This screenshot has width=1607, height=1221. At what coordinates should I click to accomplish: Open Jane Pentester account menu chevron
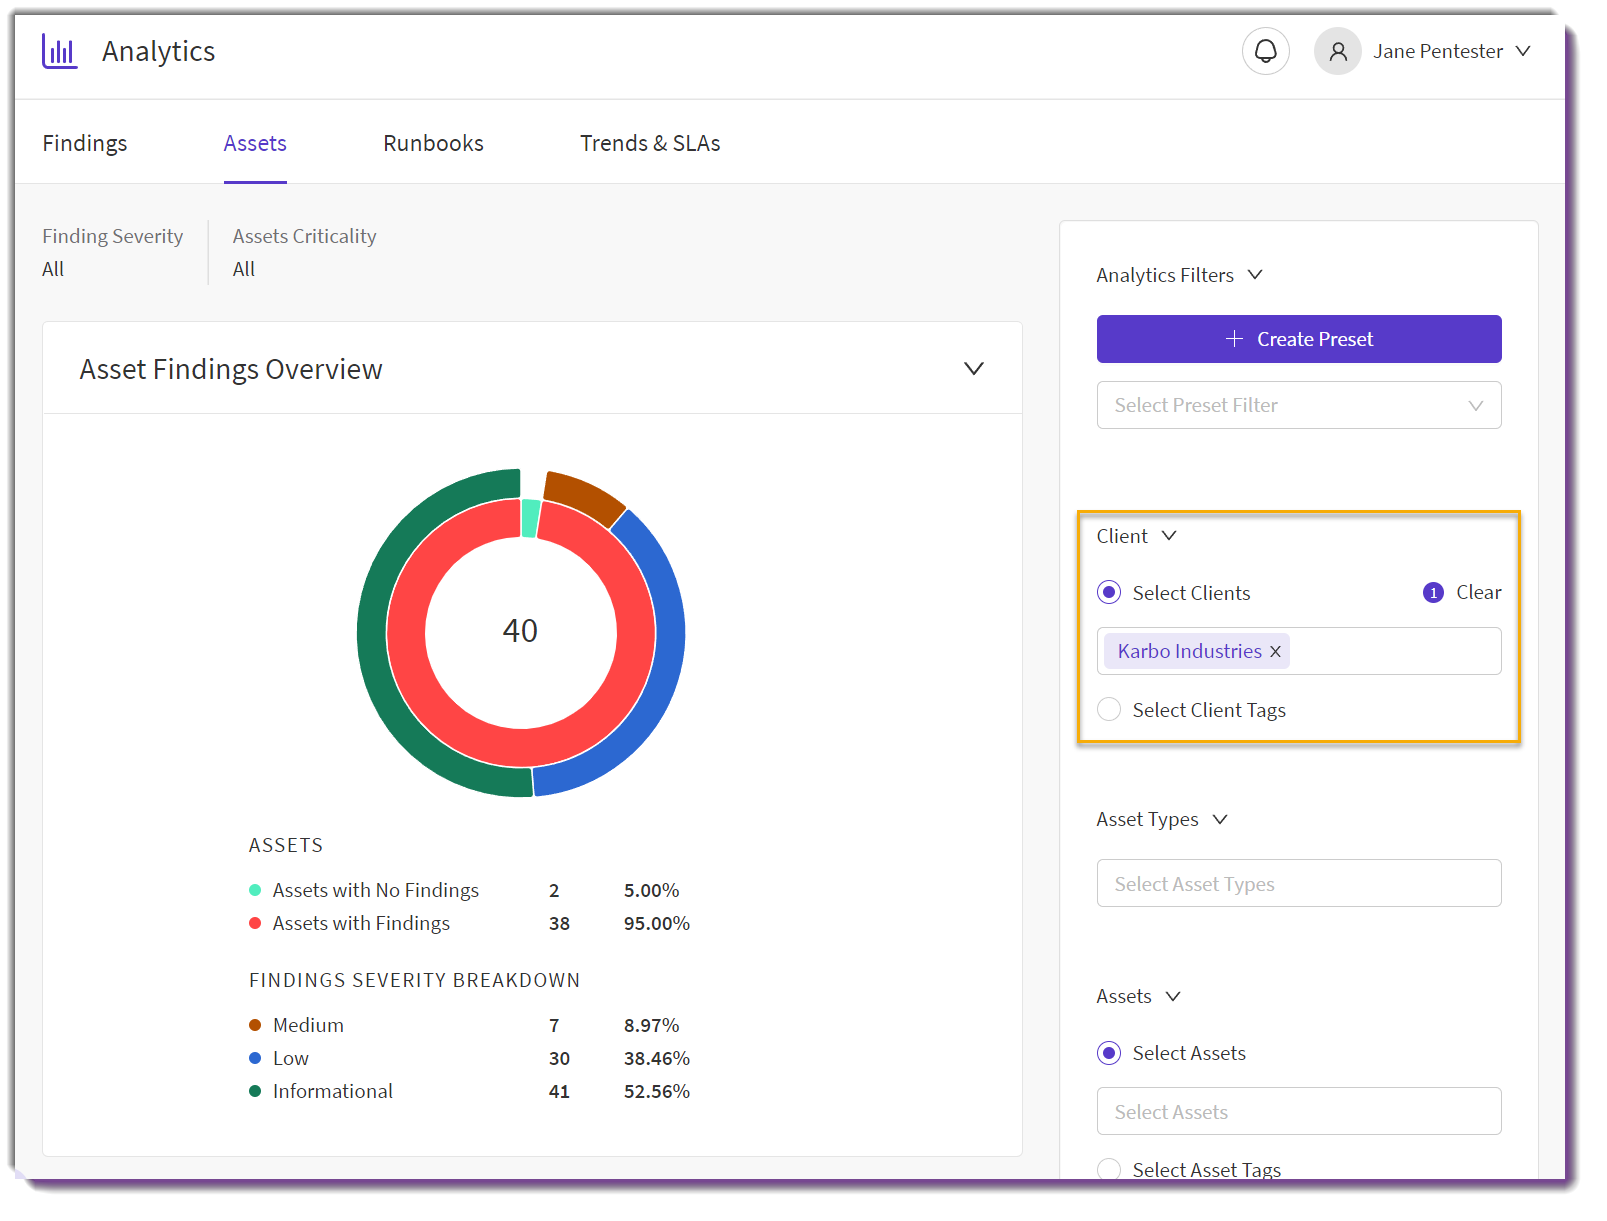tap(1523, 51)
